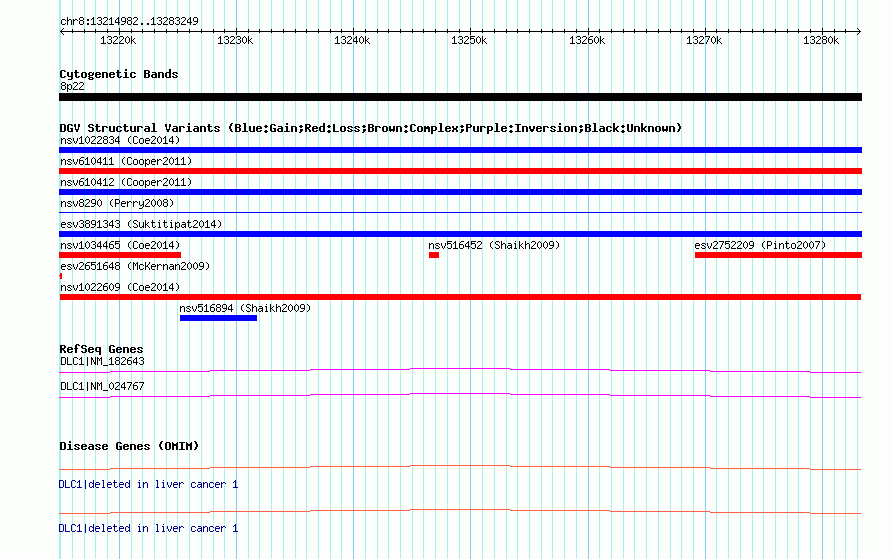Click the 8p22 band label
This screenshot has width=890, height=559.
point(72,86)
